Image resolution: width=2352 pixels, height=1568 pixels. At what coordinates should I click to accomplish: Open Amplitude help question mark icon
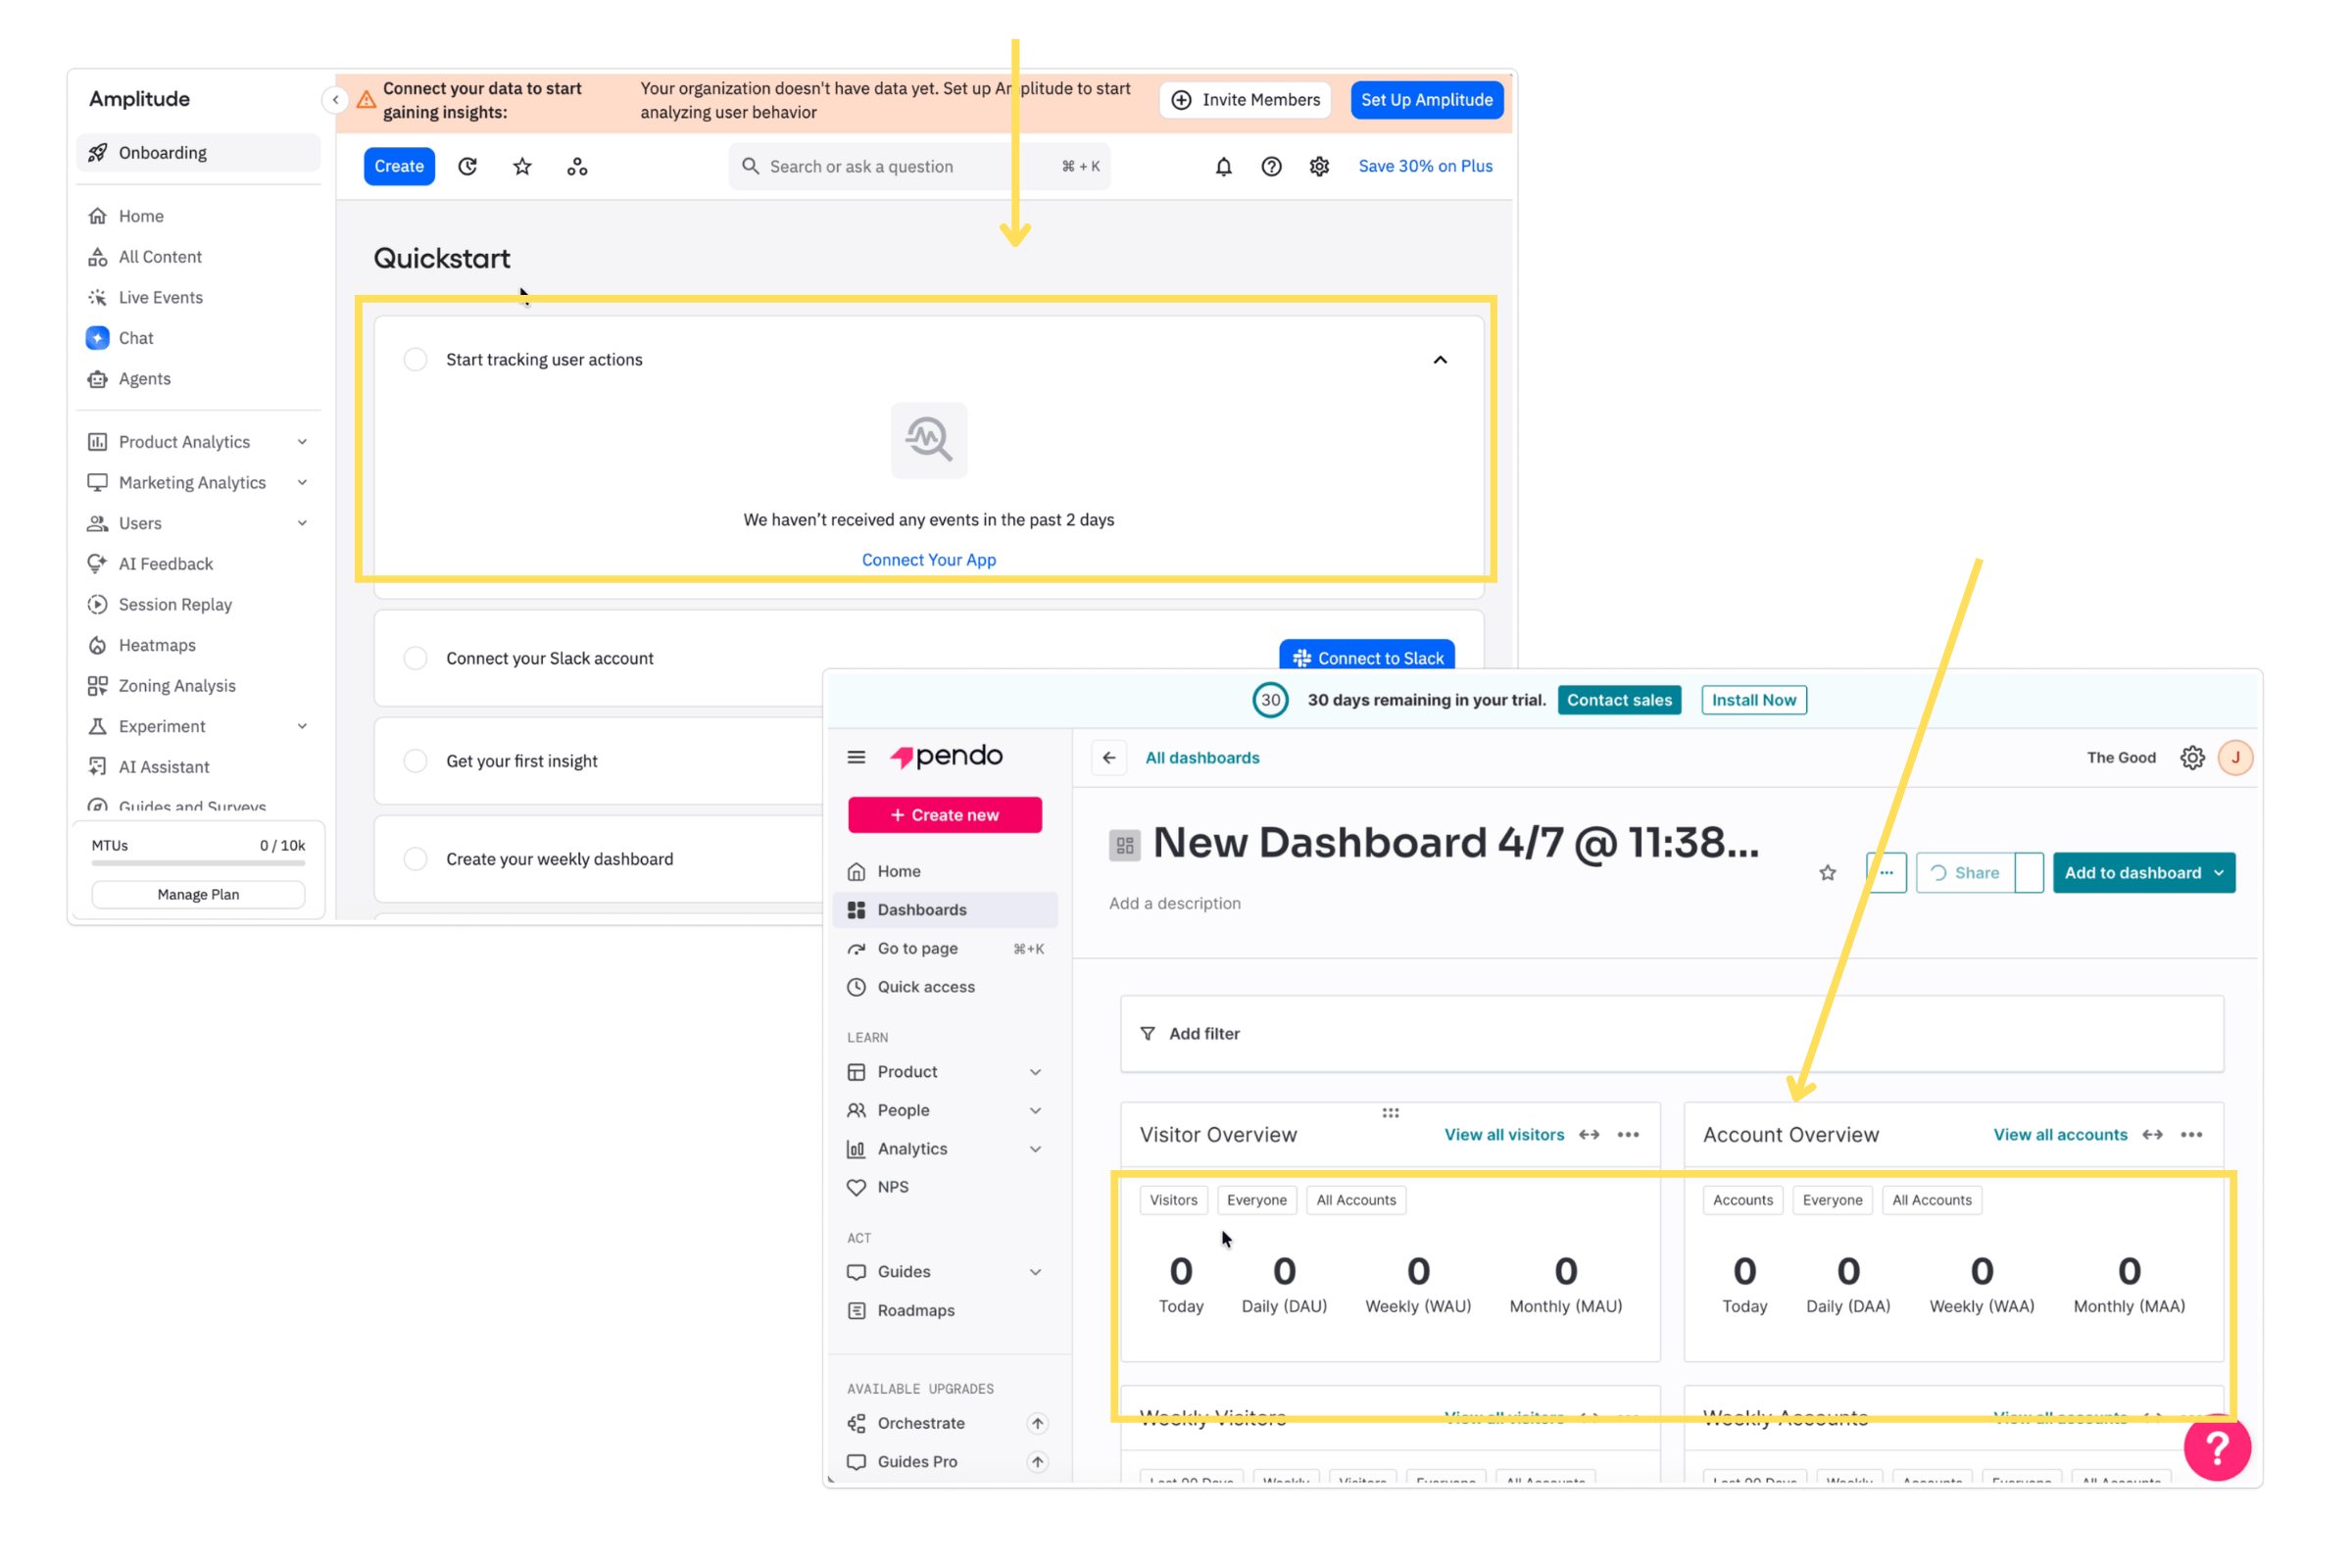click(x=1271, y=167)
